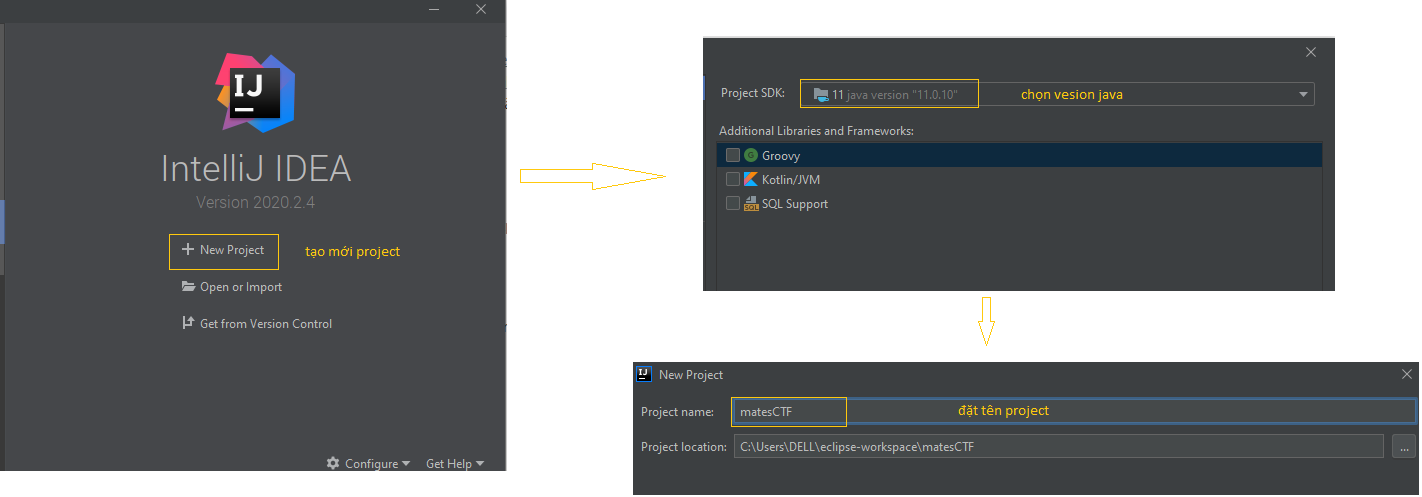Tick the Kotlin/JVM checkbox
The width and height of the screenshot is (1422, 497).
[x=733, y=179]
